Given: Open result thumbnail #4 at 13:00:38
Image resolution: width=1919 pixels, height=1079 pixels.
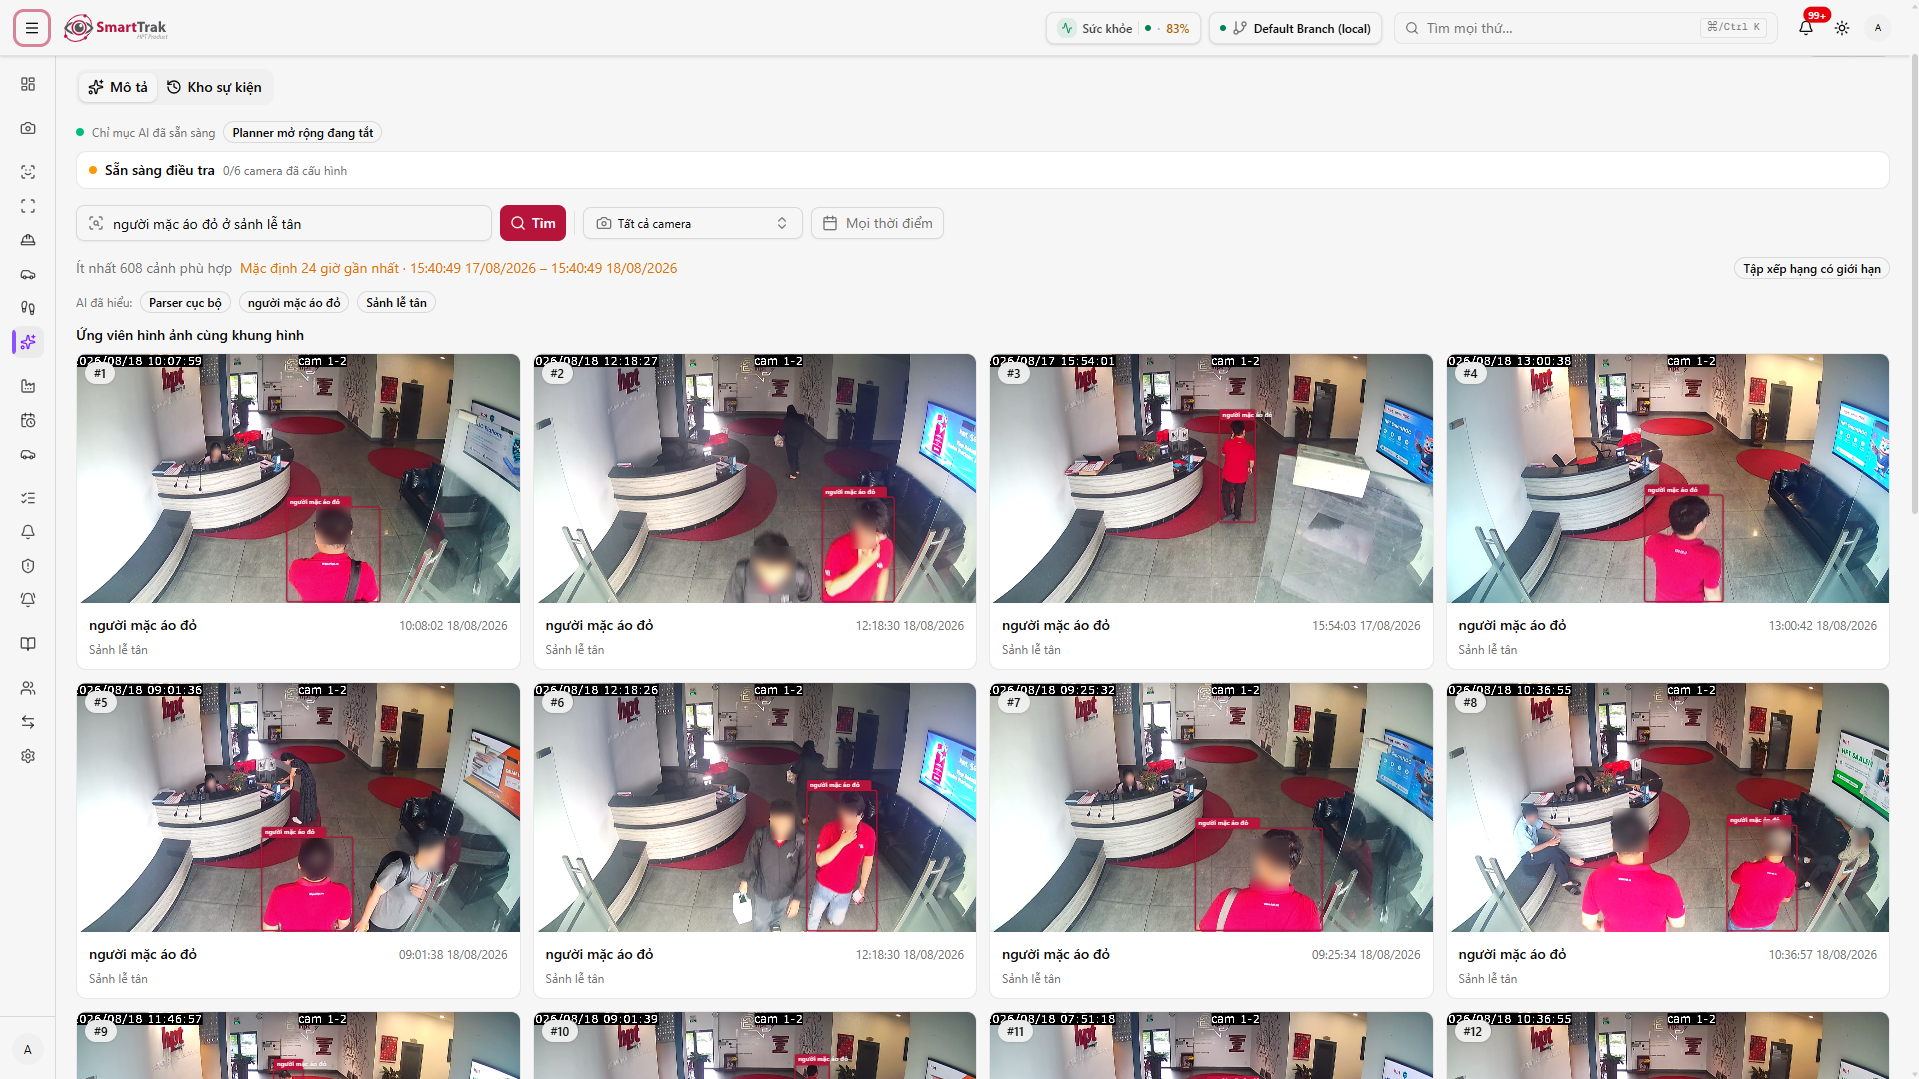Looking at the screenshot, I should [1668, 478].
